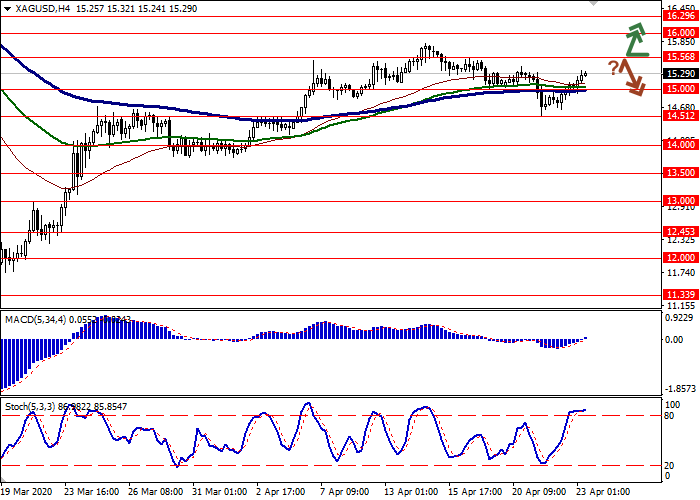Click the 19 Mar 2020 date on time axis
The width and height of the screenshot is (700, 500).
[x=28, y=492]
